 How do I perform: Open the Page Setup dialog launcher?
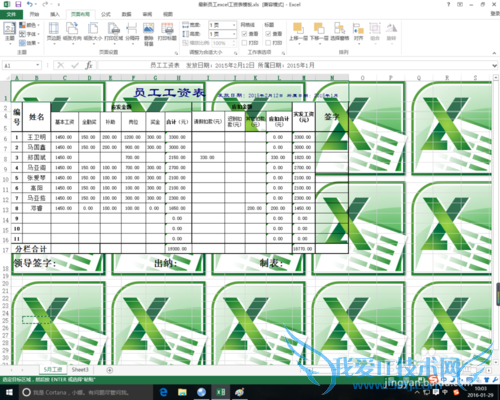click(176, 53)
